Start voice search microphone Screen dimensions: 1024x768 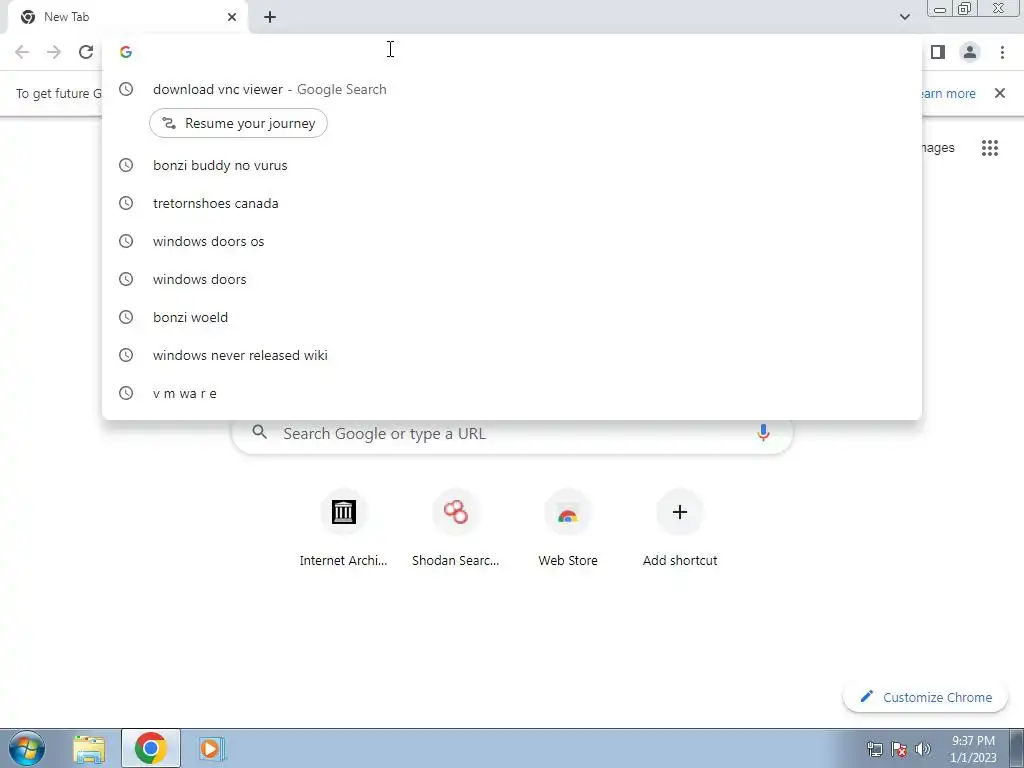(763, 432)
